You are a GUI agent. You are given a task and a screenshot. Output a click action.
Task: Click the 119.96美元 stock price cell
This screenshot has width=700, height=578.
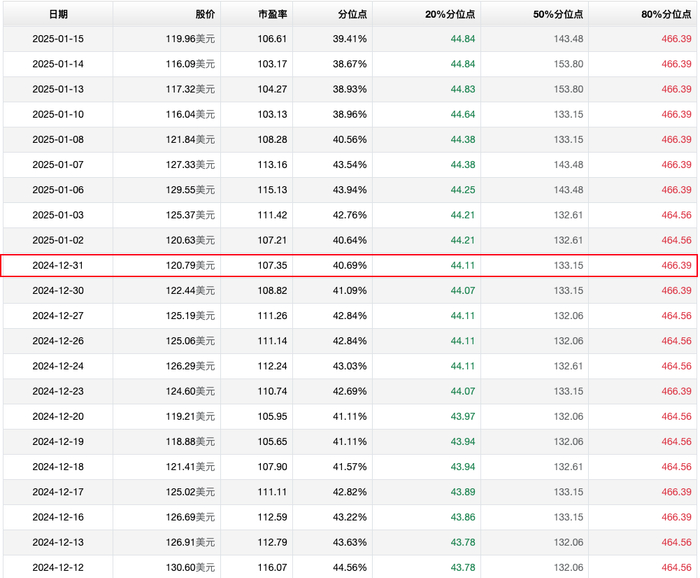tap(190, 38)
